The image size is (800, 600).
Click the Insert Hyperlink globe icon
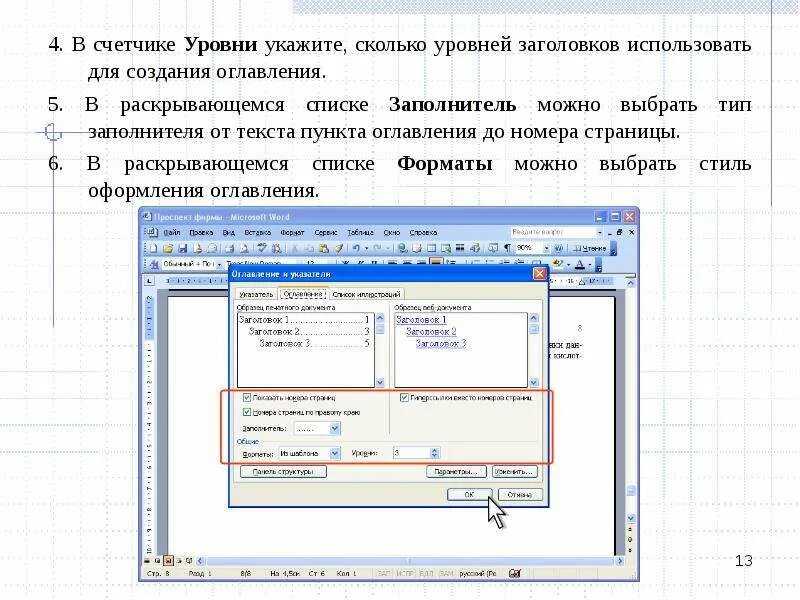click(x=403, y=248)
